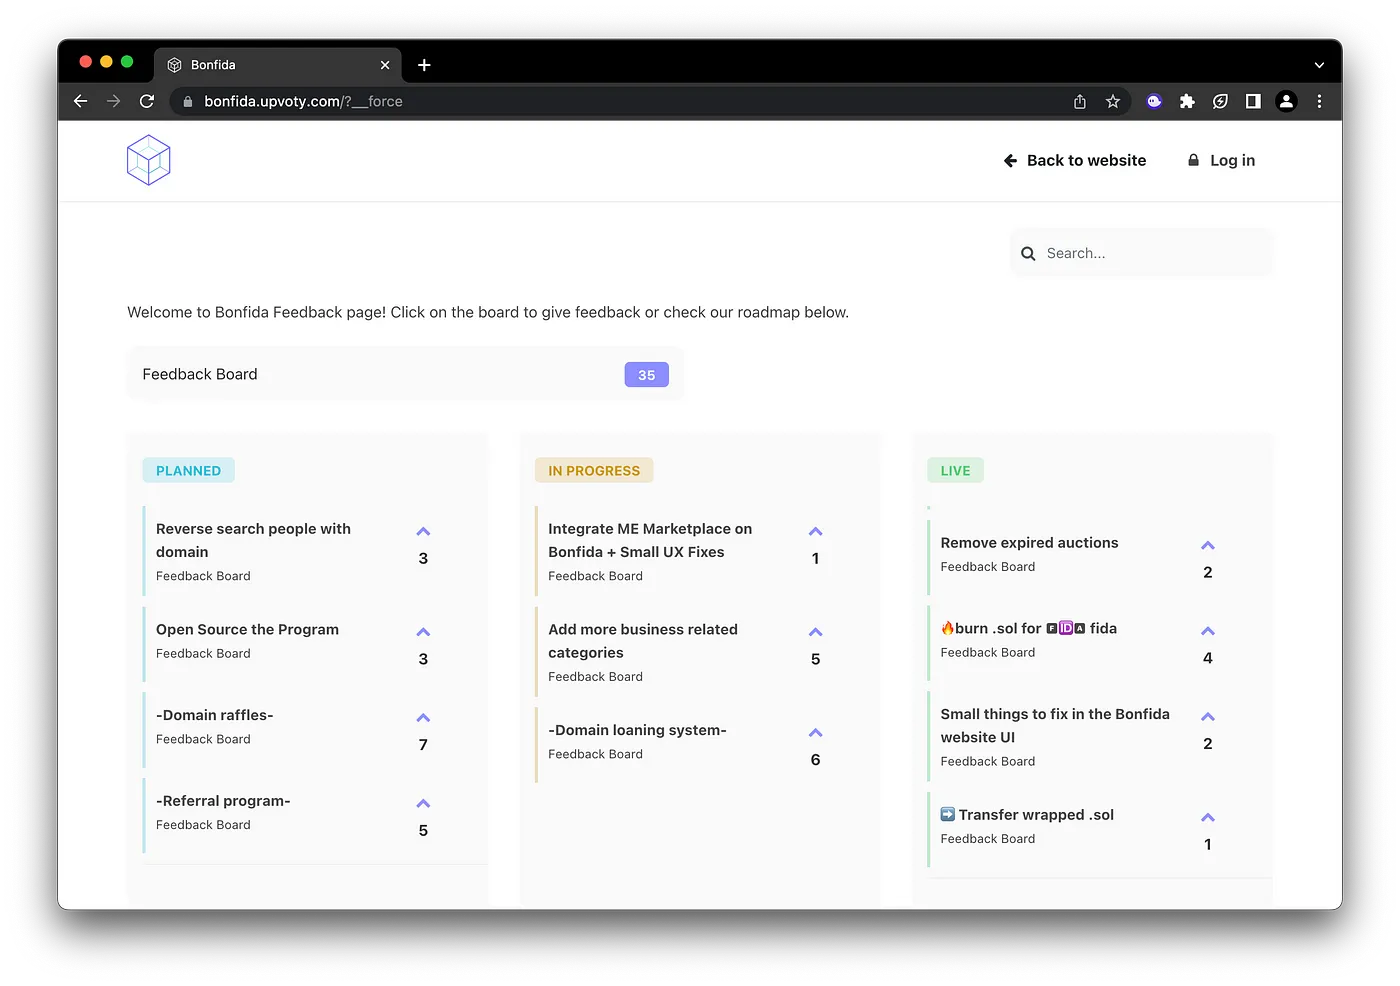Click the vote count 7 on Domain raffles
This screenshot has height=986, width=1400.
(423, 745)
